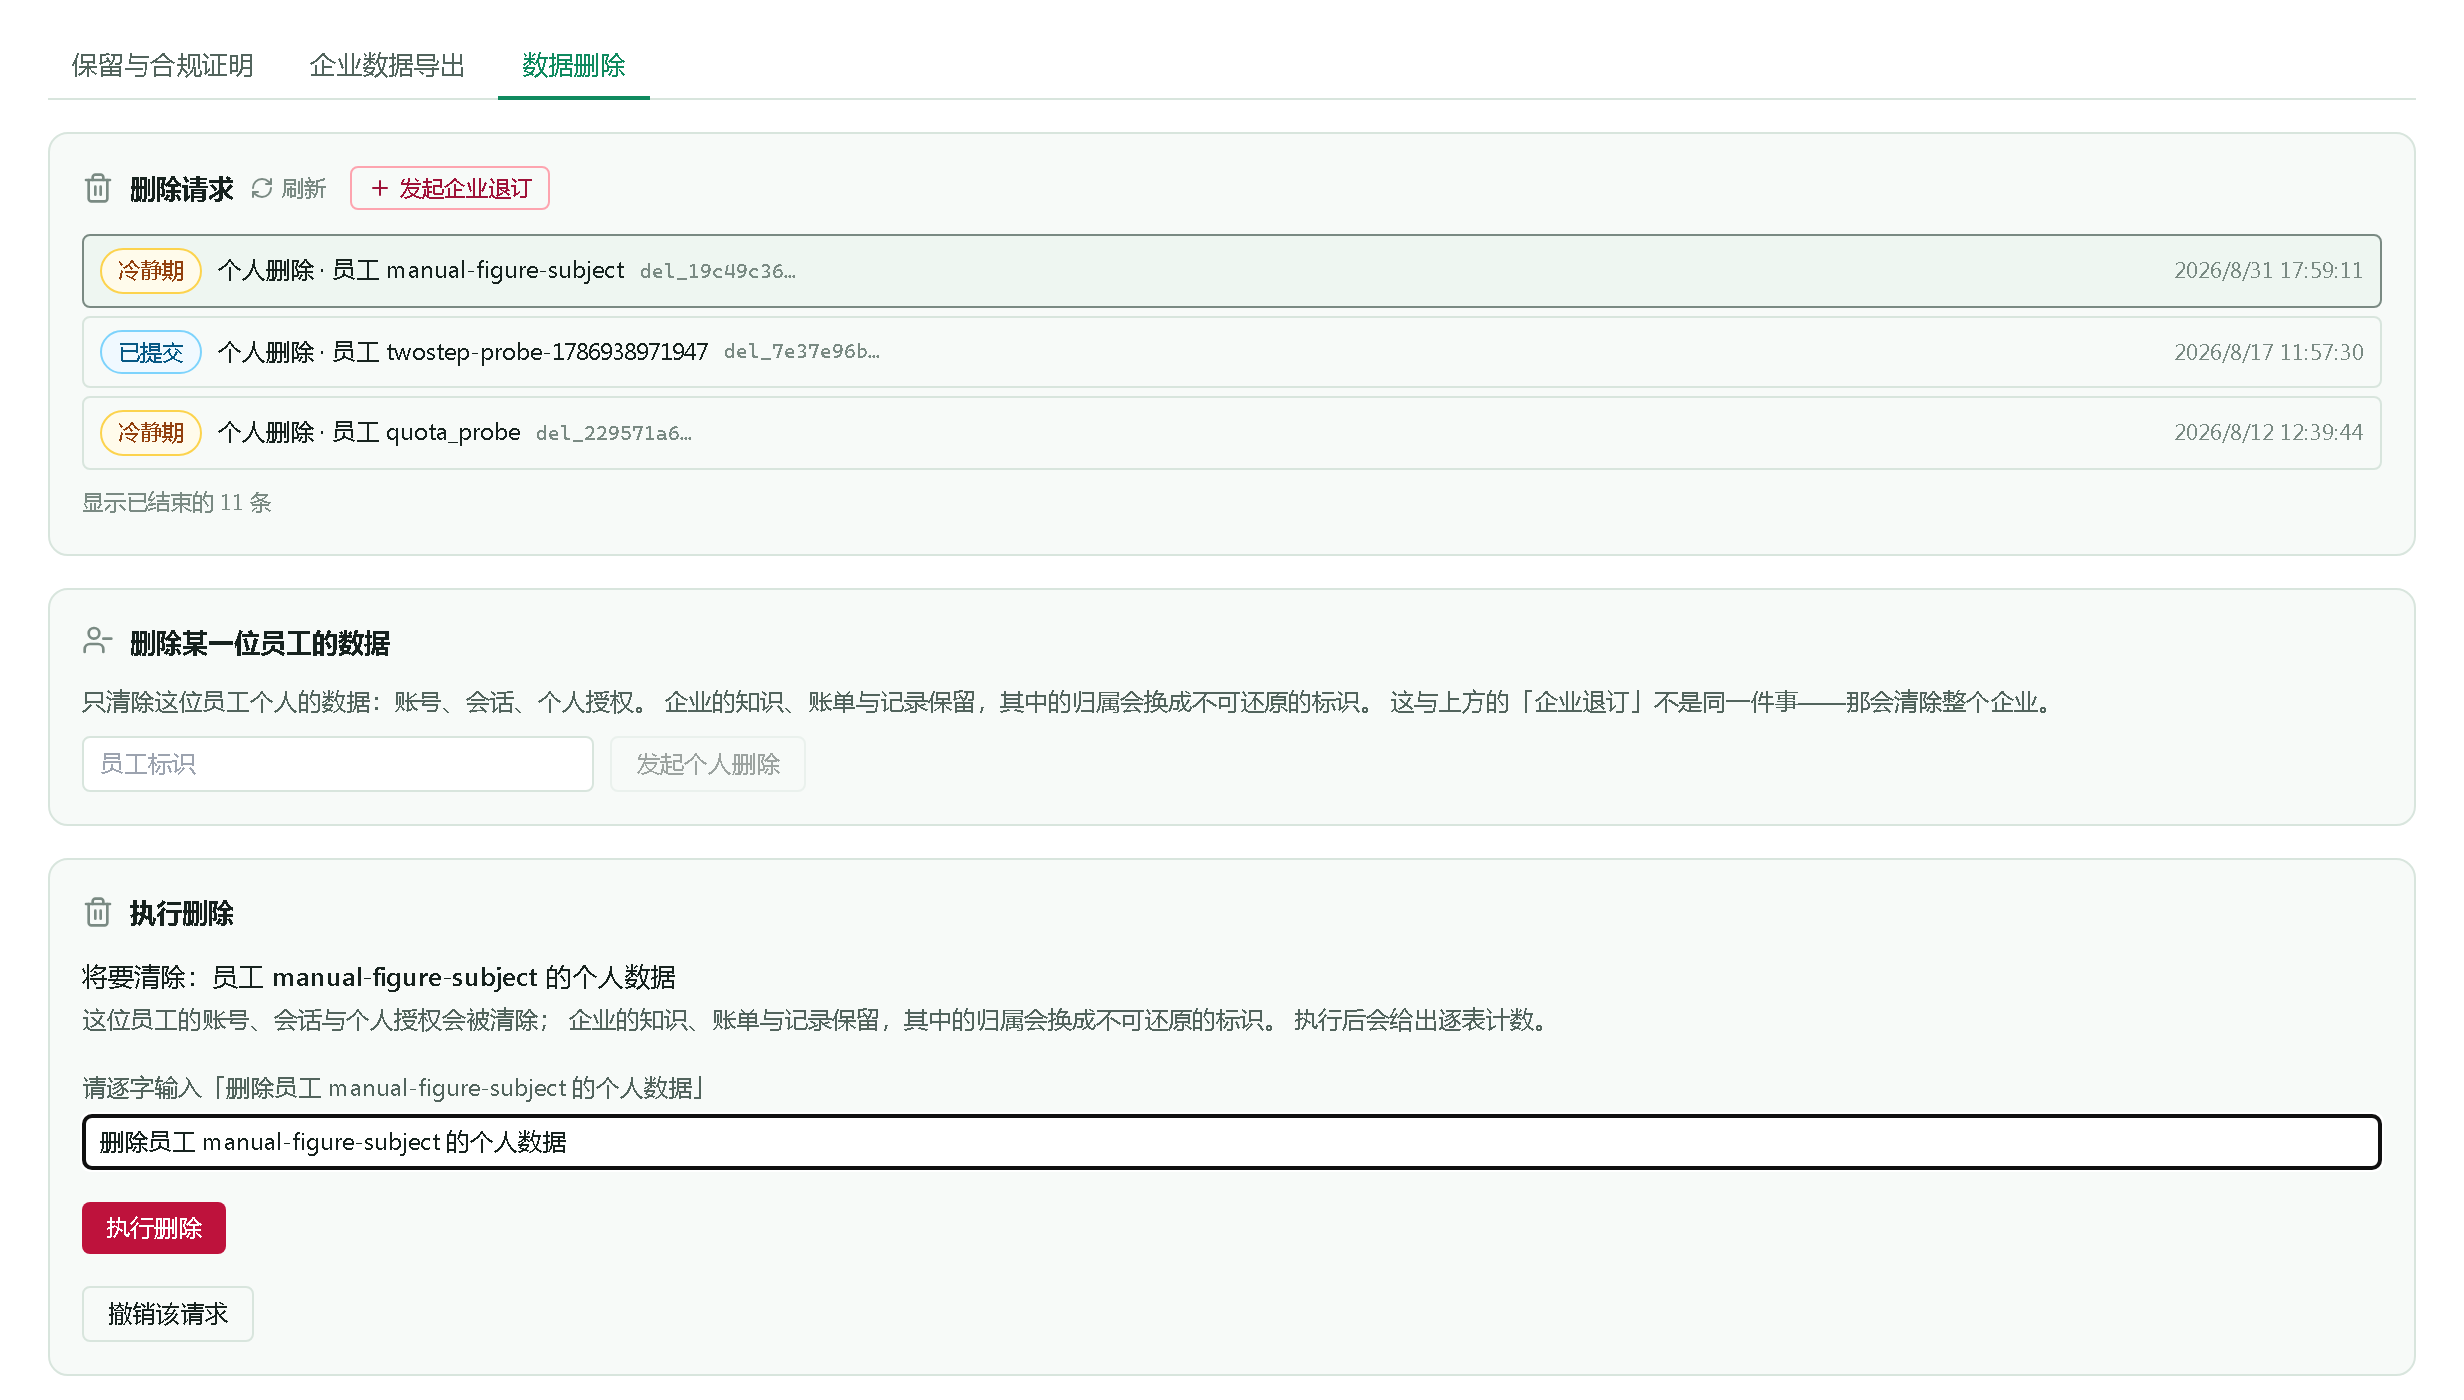Click the 删除某一位员工的数据 heading

260,643
